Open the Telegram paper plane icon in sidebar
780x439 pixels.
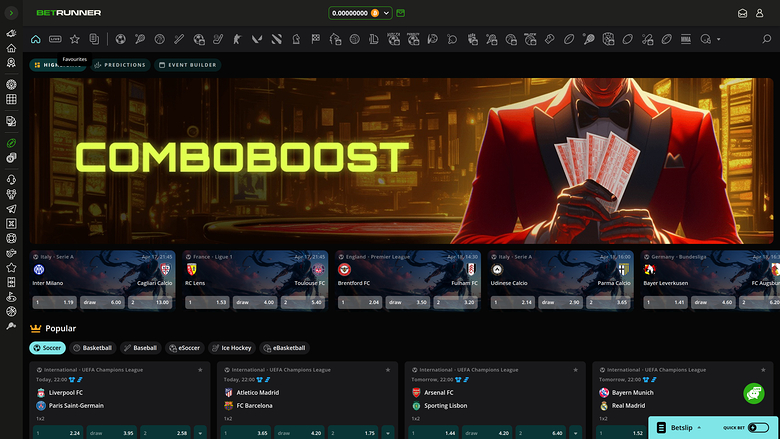(11, 209)
